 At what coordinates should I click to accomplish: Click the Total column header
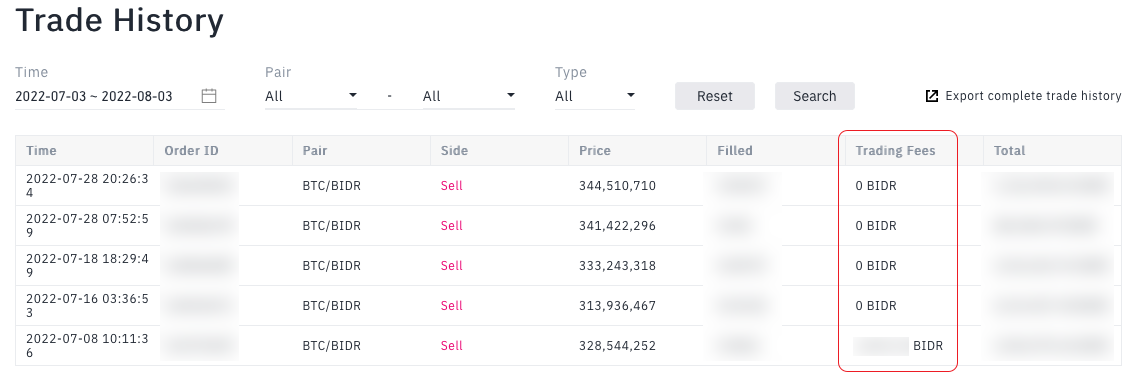click(1009, 151)
